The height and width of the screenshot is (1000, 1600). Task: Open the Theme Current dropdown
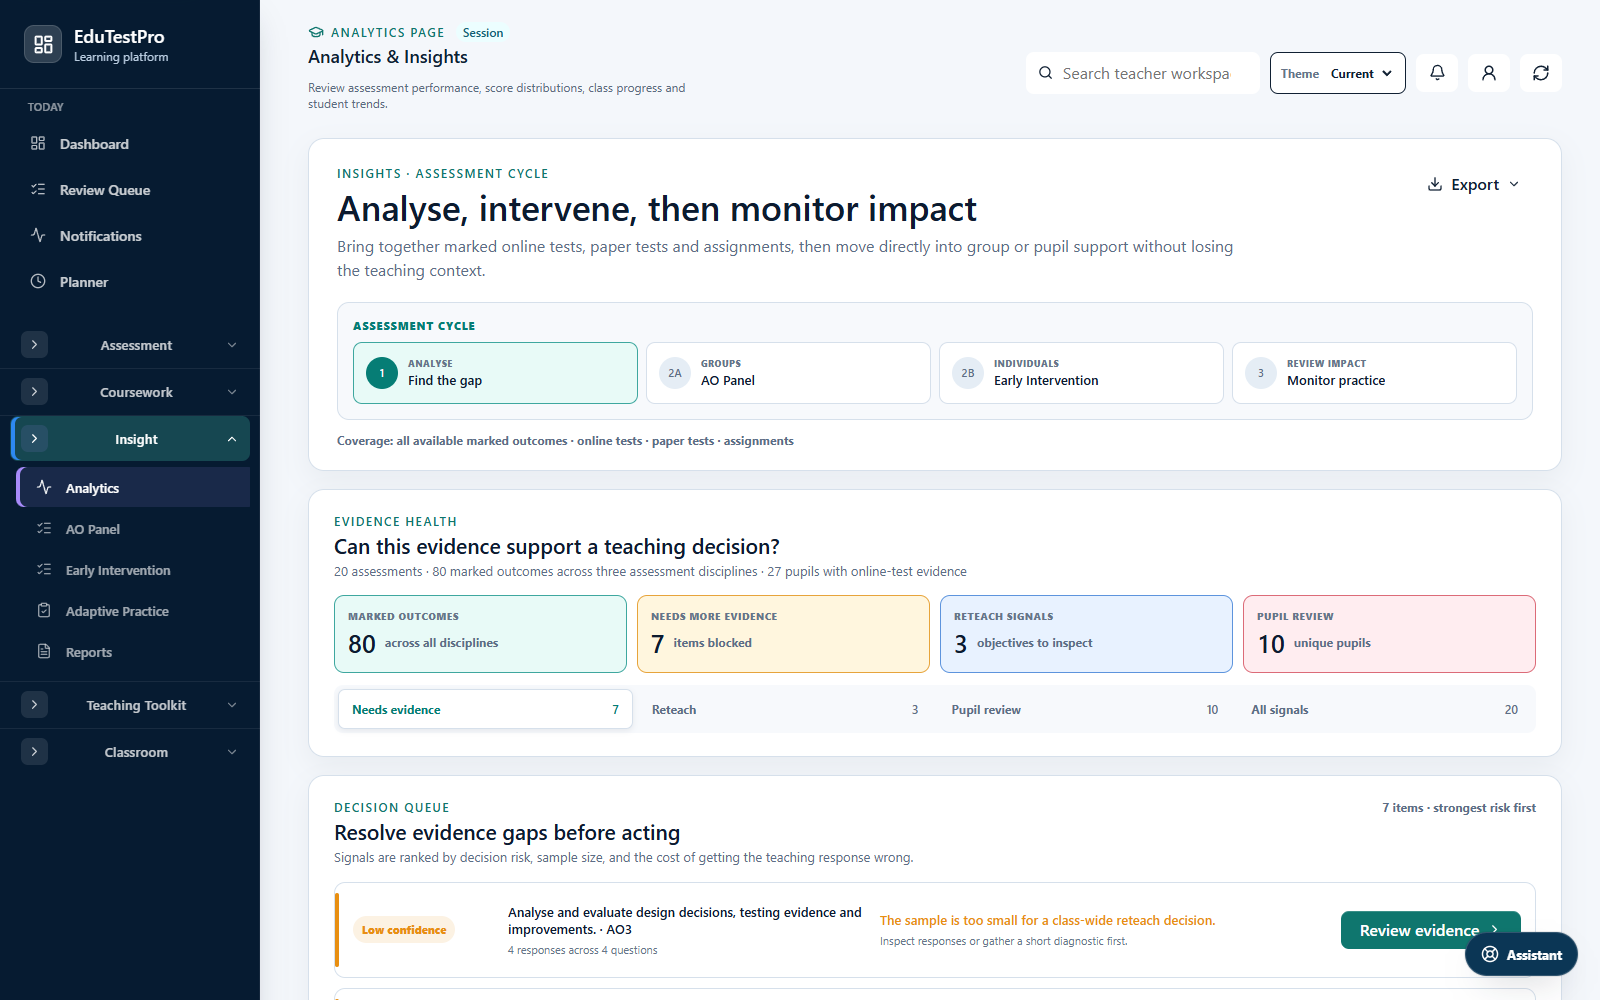1337,73
